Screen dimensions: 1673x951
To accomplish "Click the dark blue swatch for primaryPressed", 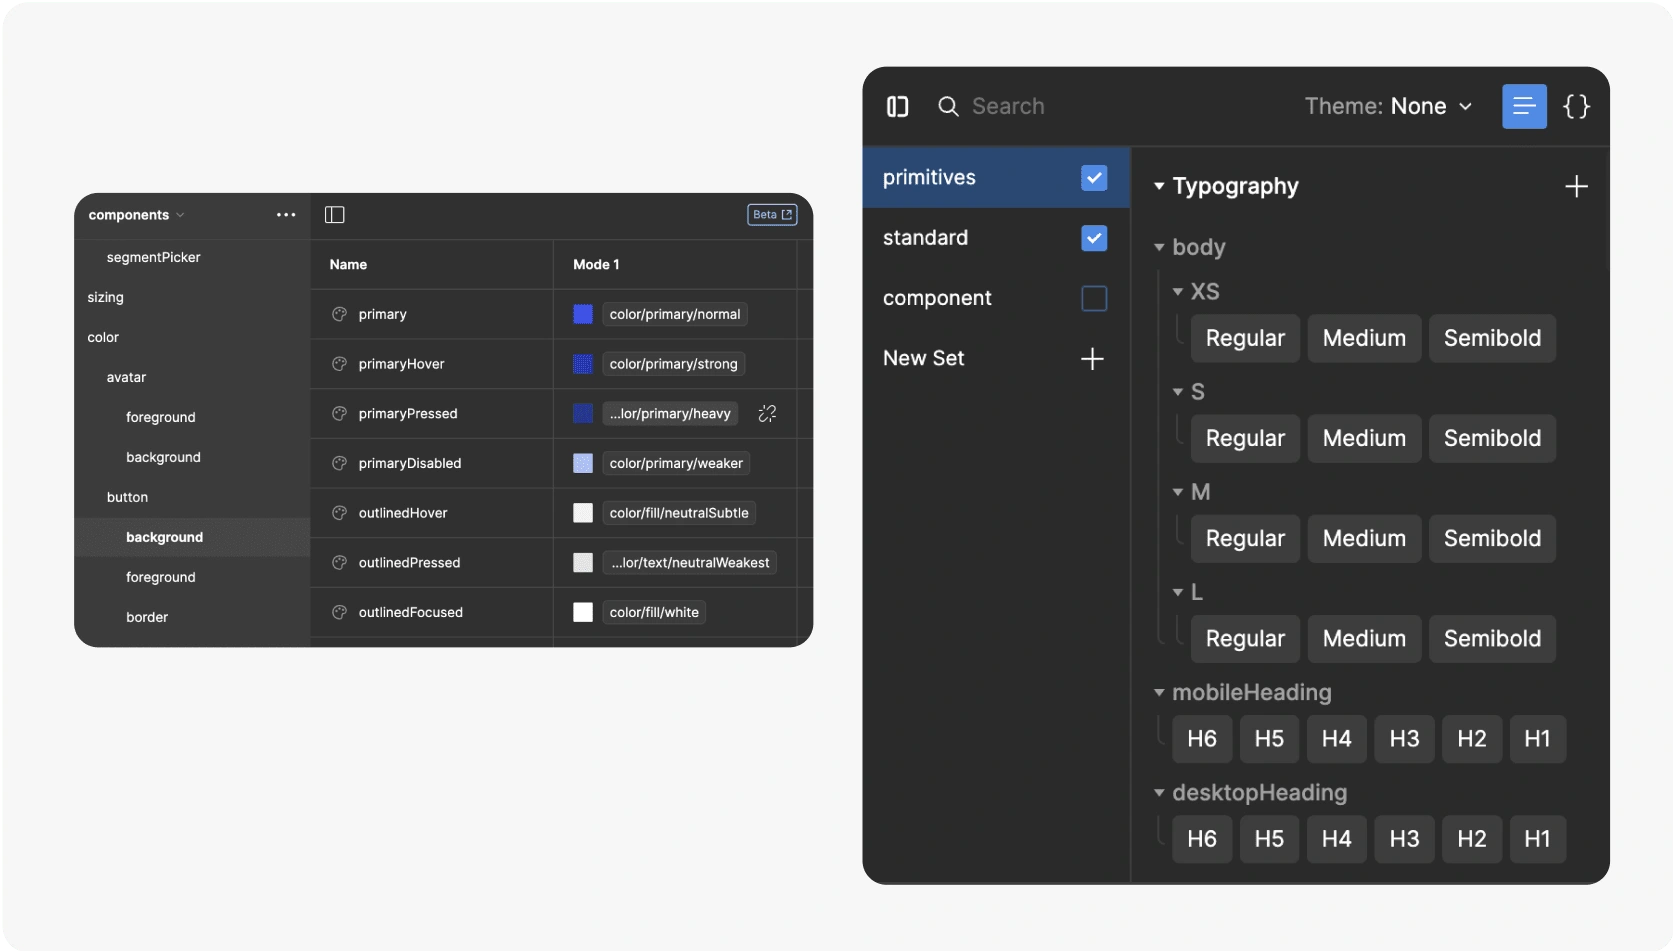I will point(583,414).
